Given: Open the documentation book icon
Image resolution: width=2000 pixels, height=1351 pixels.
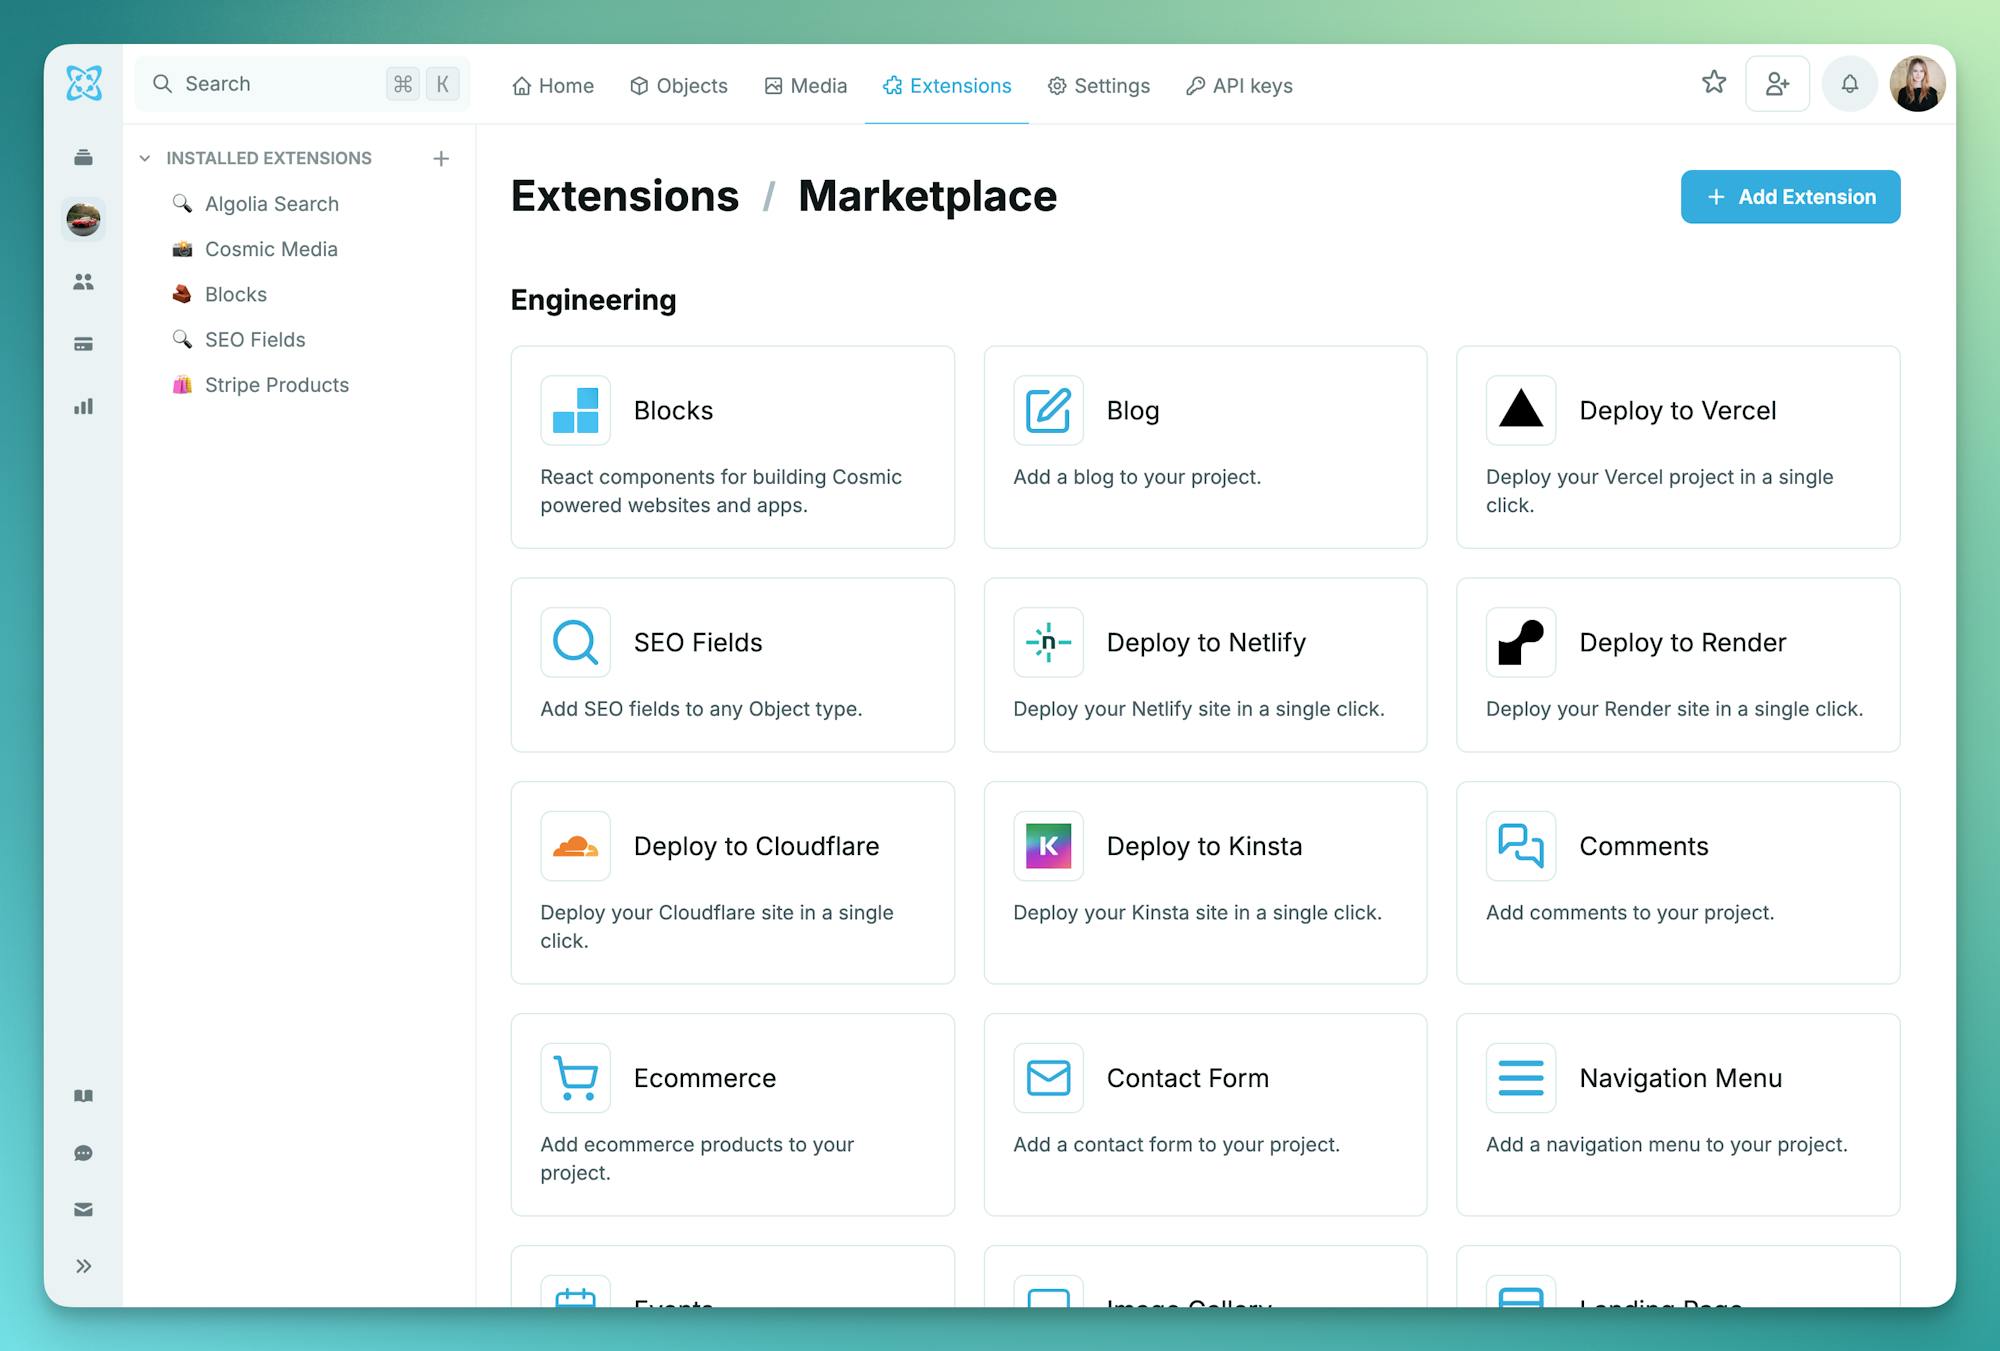Looking at the screenshot, I should tap(84, 1096).
